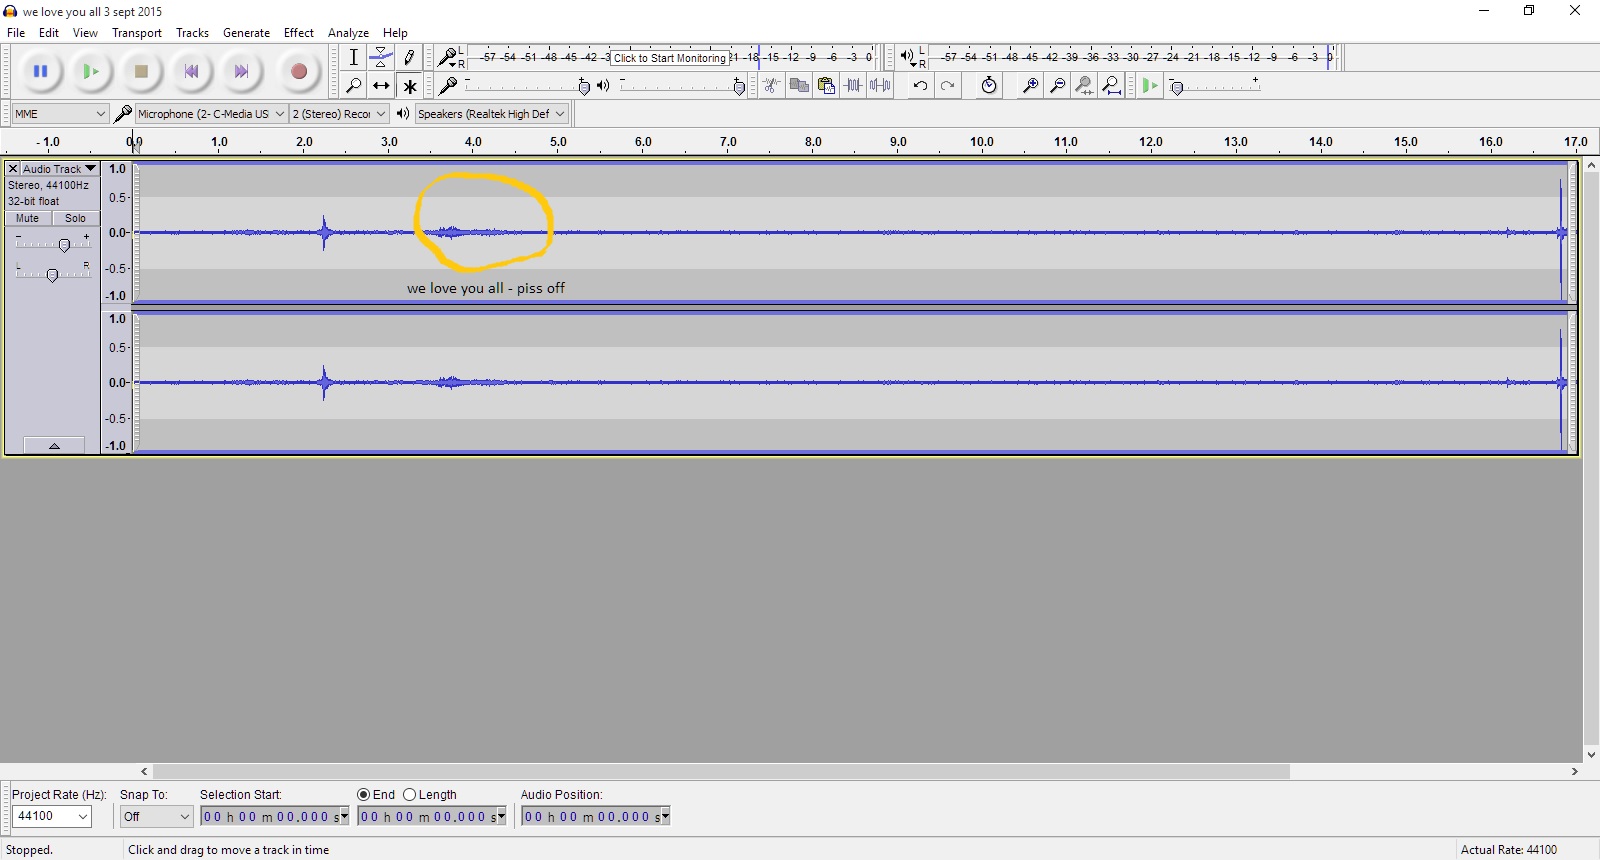The height and width of the screenshot is (860, 1600).
Task: Open the MME audio host dropdown
Action: point(60,114)
